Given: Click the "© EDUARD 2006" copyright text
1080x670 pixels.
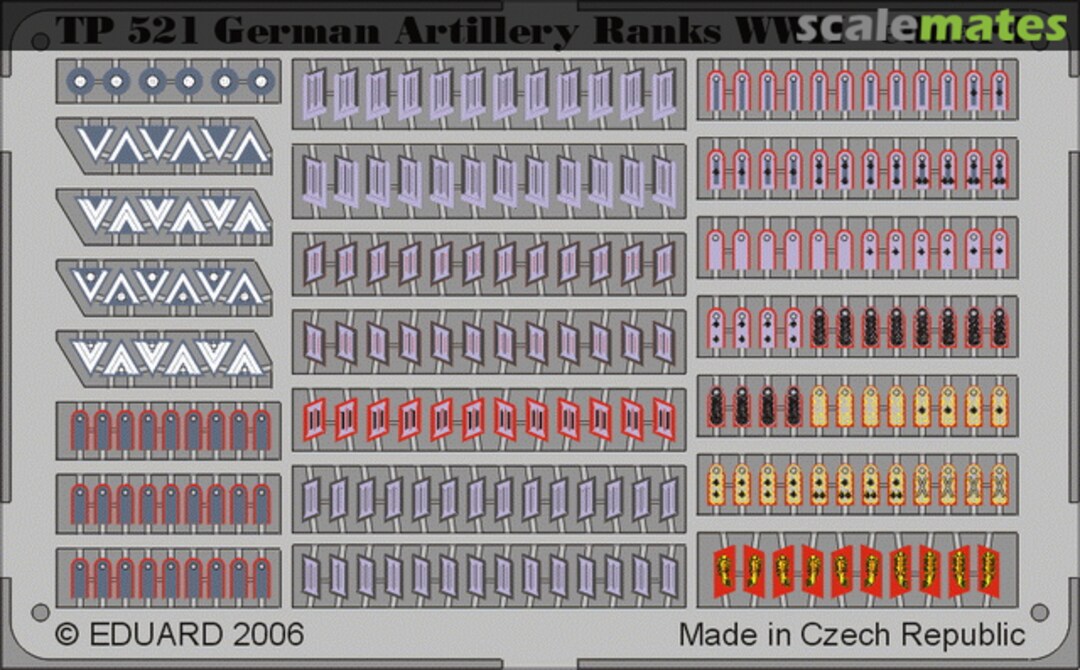Looking at the screenshot, I should (x=179, y=635).
